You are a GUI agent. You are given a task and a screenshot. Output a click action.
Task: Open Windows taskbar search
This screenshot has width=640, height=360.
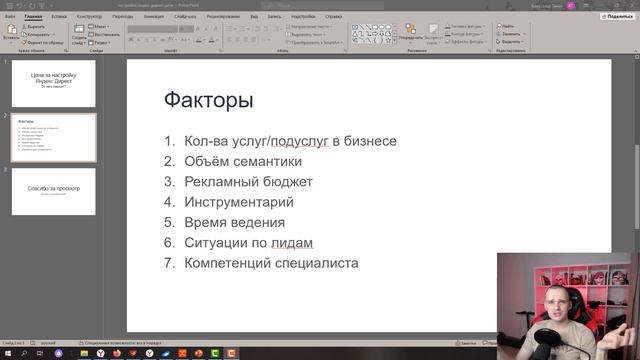tap(24, 353)
